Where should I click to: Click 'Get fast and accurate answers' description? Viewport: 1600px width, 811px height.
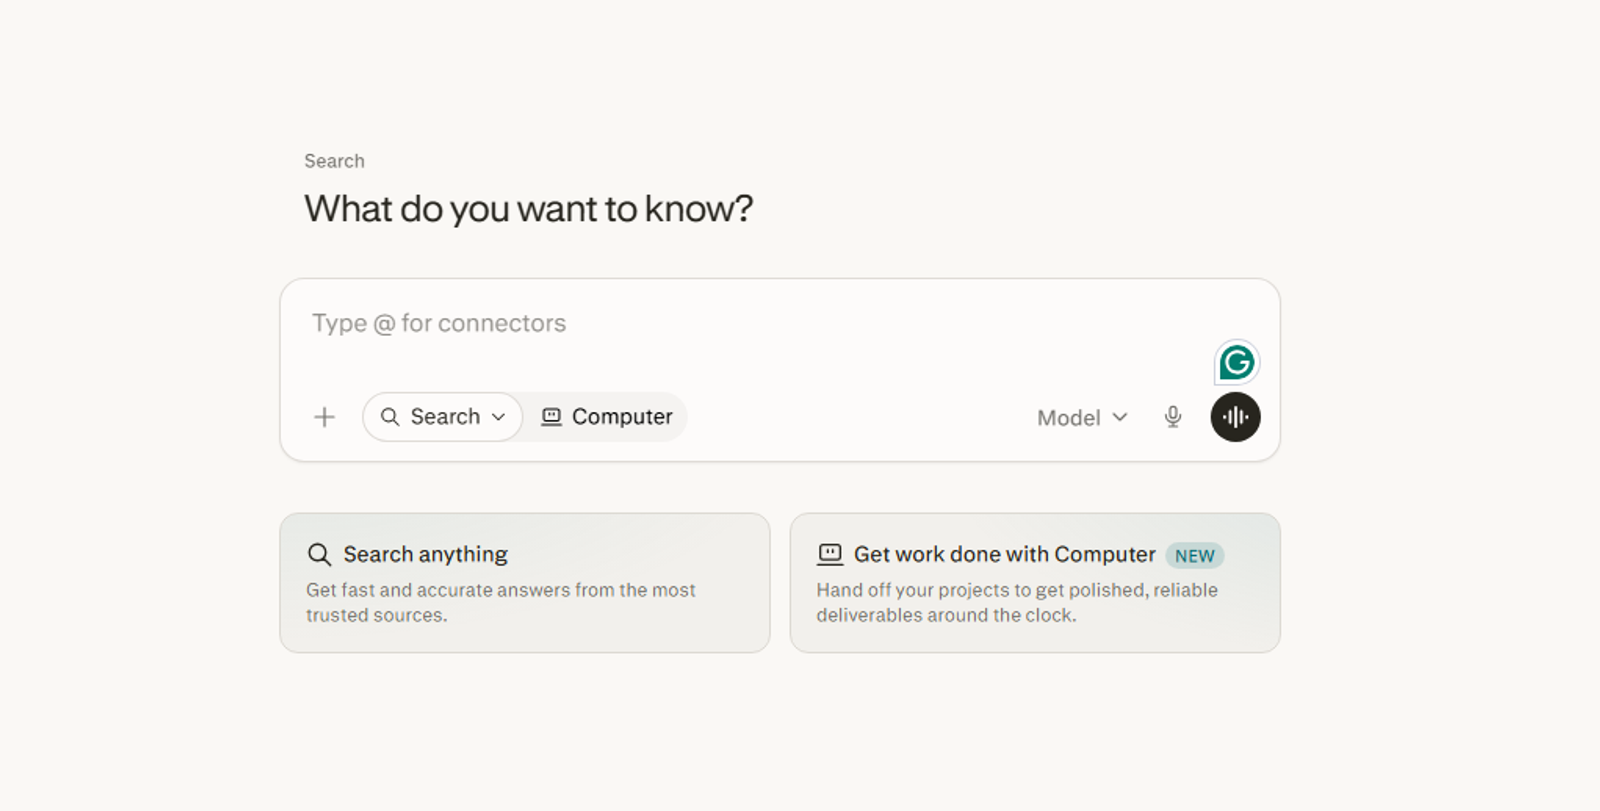click(501, 603)
